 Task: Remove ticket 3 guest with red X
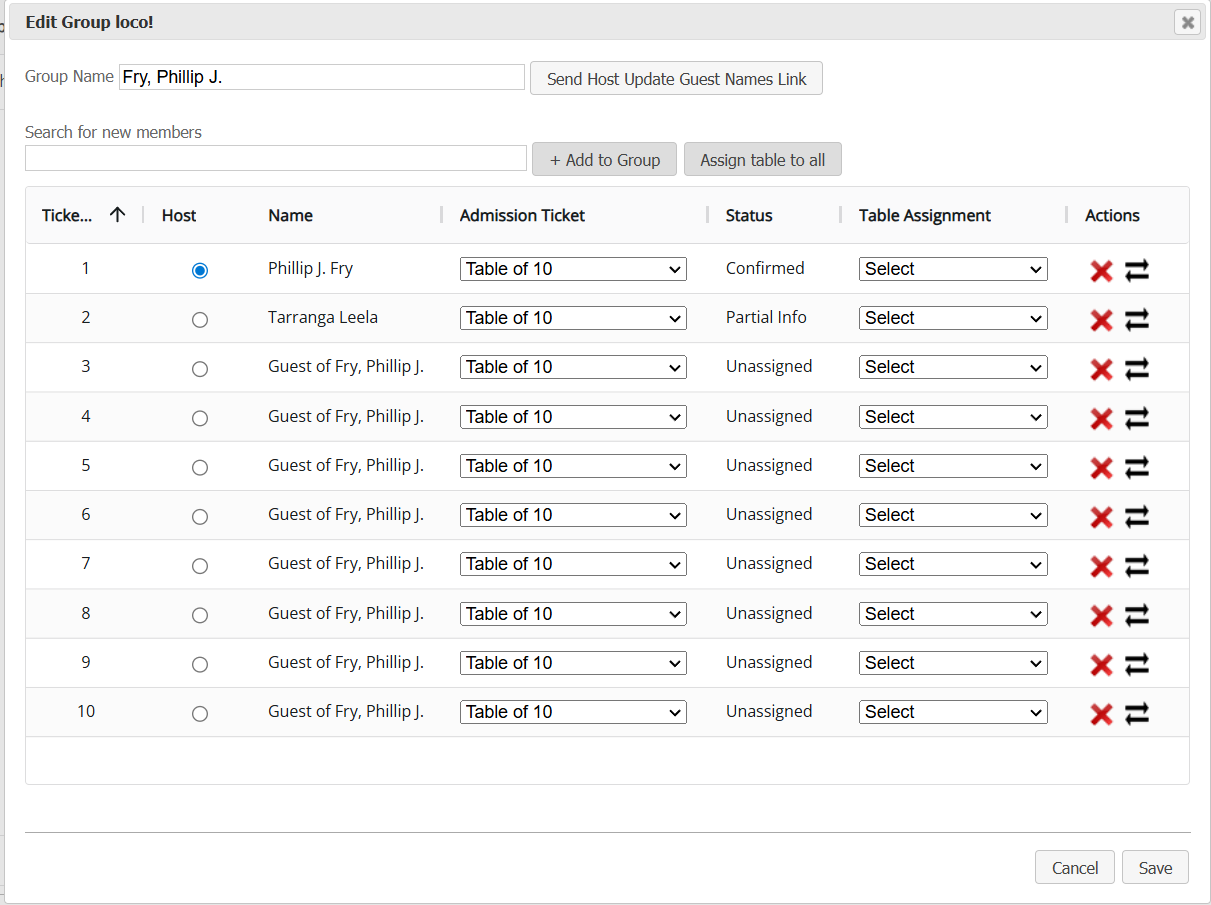coord(1101,369)
